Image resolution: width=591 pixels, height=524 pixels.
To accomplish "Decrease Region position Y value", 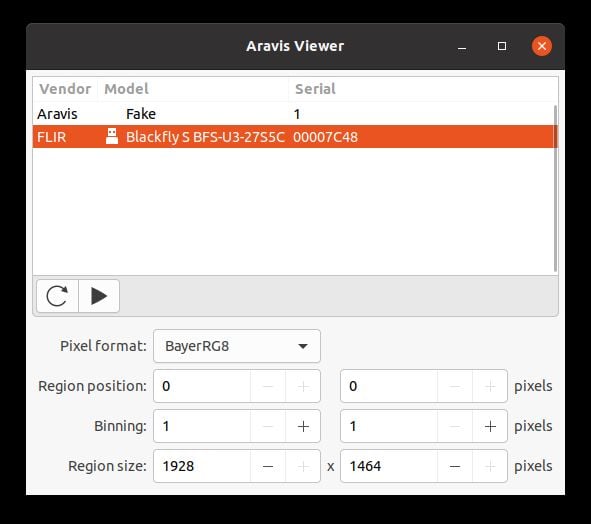I will [455, 386].
